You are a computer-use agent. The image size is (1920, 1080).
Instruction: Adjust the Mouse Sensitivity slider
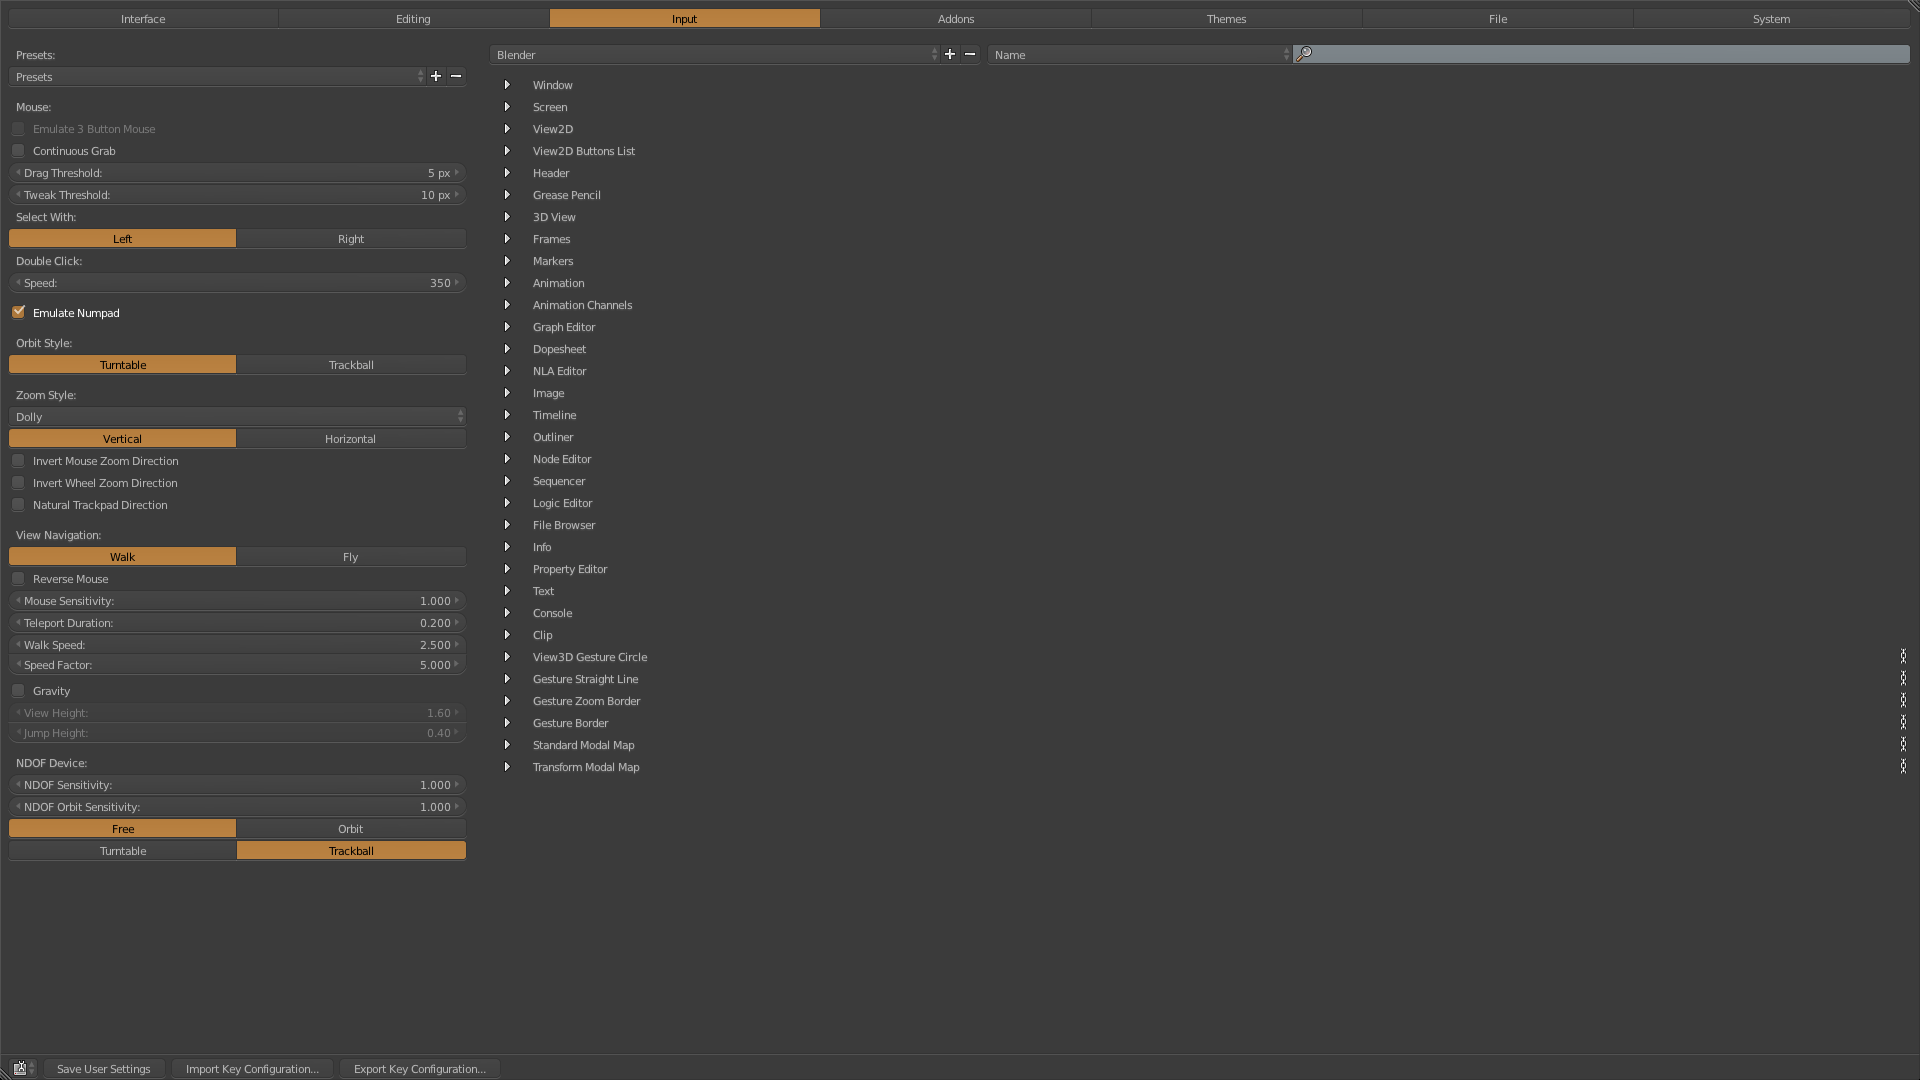pos(237,601)
